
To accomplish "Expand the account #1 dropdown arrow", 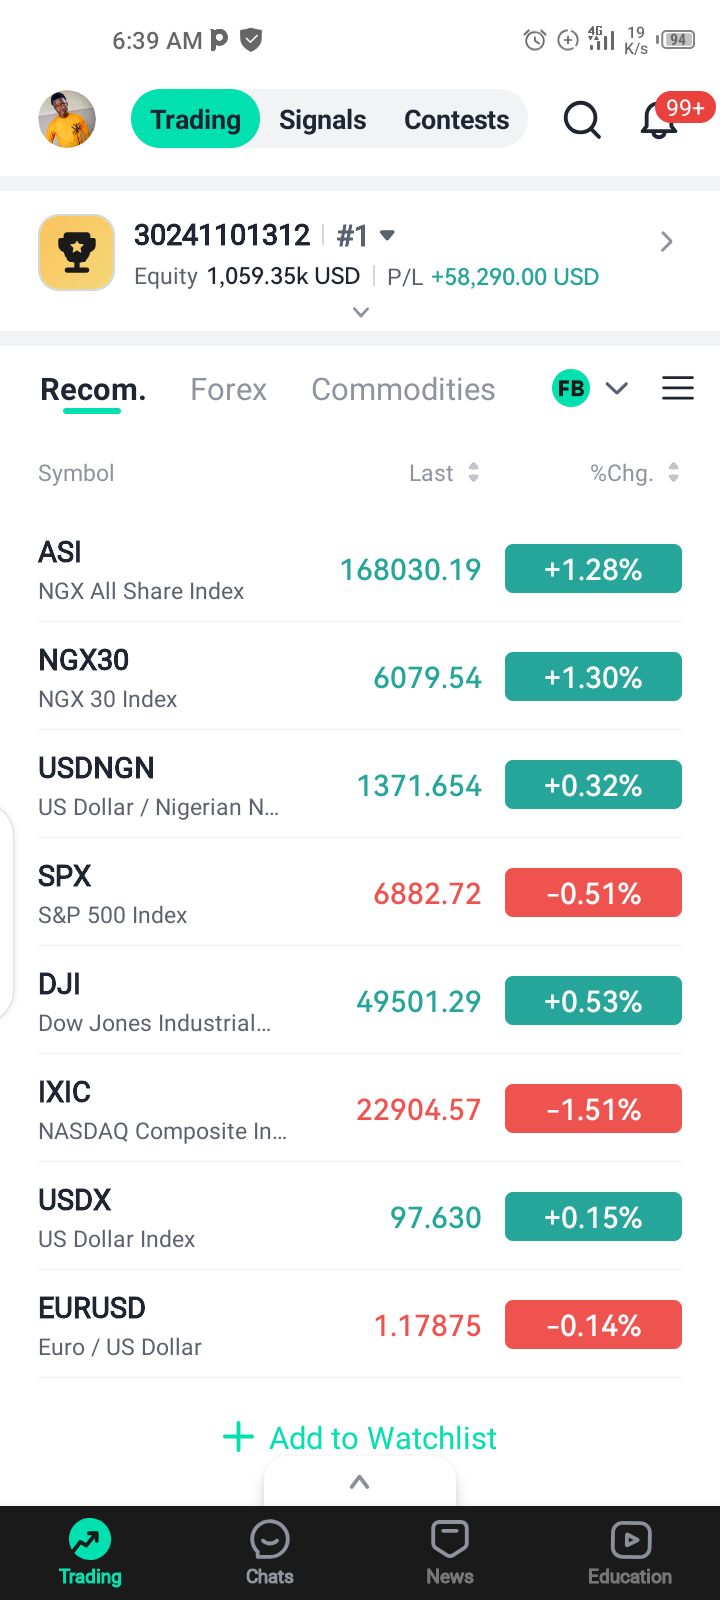I will click(x=388, y=236).
